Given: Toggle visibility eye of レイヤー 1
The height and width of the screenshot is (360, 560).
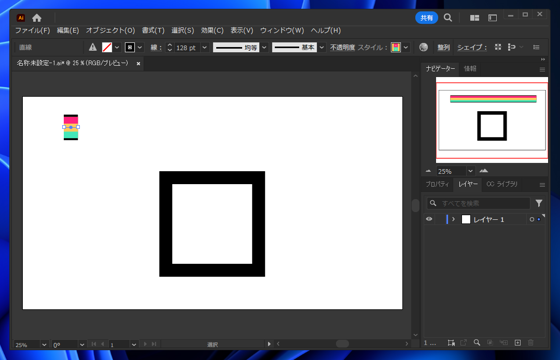Looking at the screenshot, I should coord(429,219).
